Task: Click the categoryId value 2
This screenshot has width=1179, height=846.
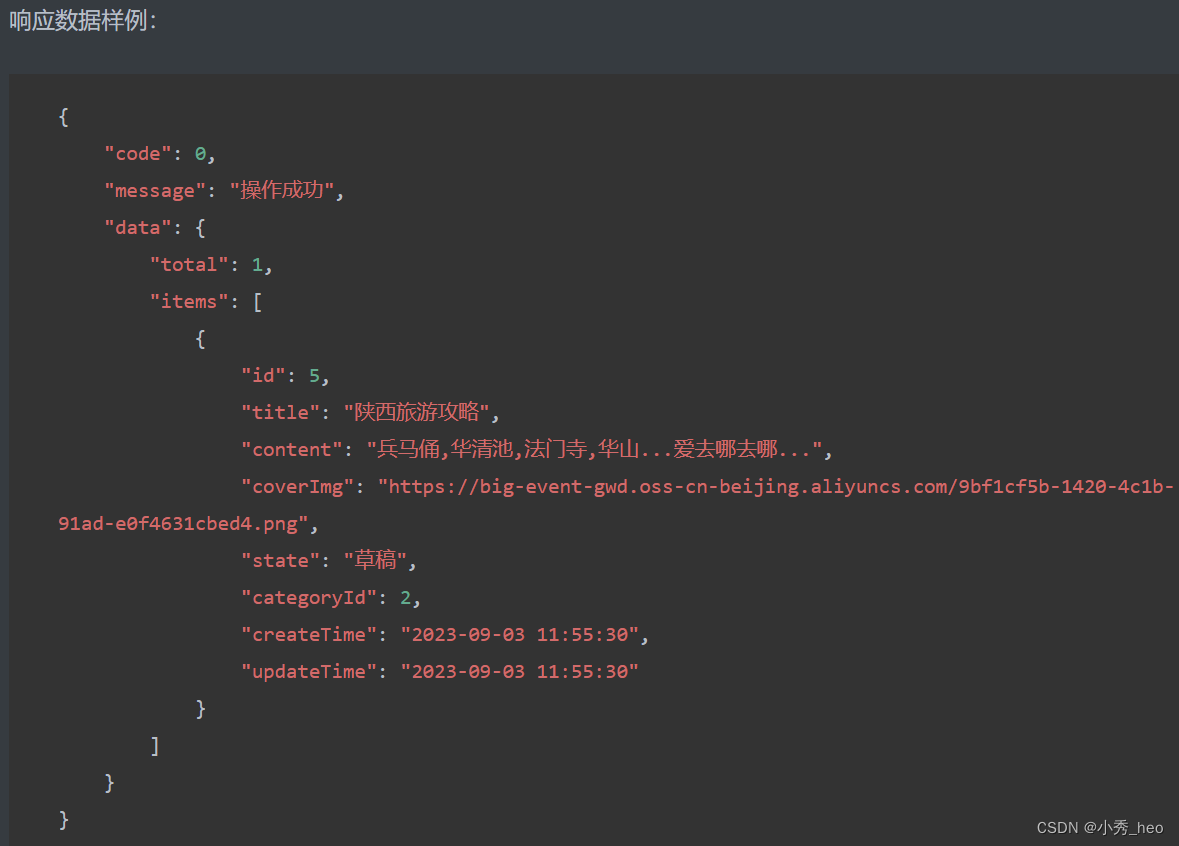Action: 405,598
